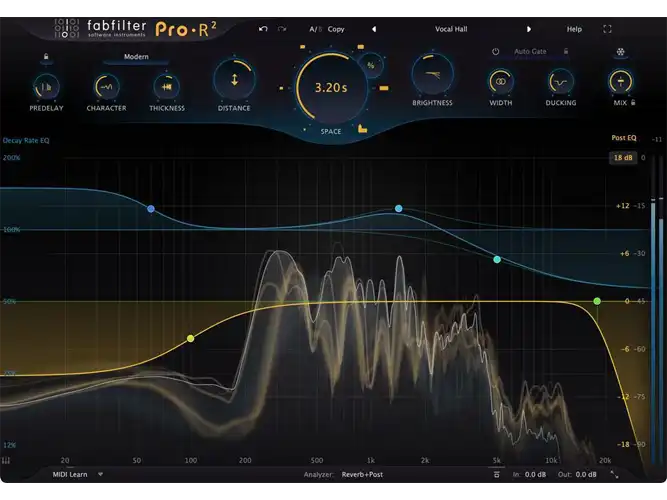The image size is (667, 500).
Task: Select the green post EQ band near 20k
Action: pos(597,301)
